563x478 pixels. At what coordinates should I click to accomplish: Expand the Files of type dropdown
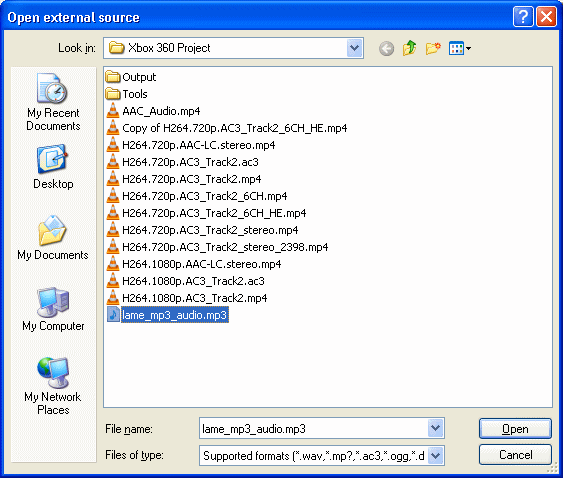435,455
